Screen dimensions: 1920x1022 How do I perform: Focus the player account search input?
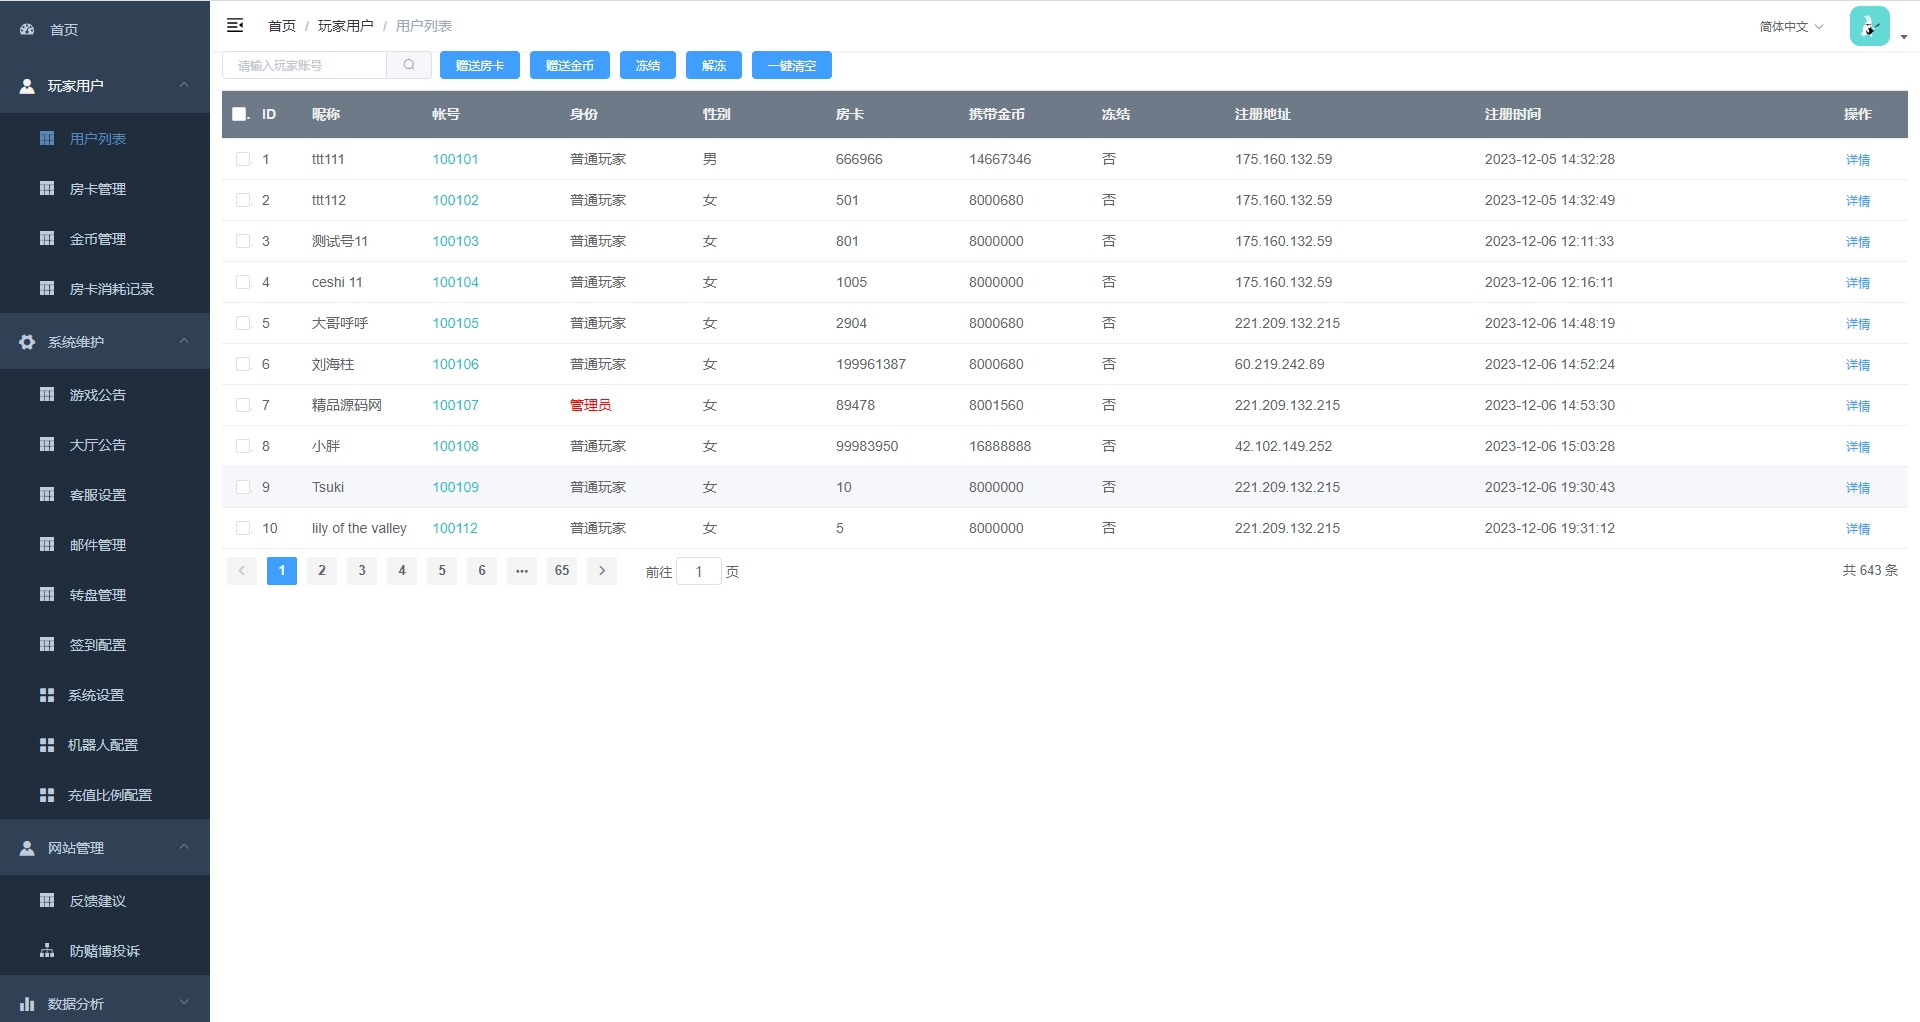point(305,65)
